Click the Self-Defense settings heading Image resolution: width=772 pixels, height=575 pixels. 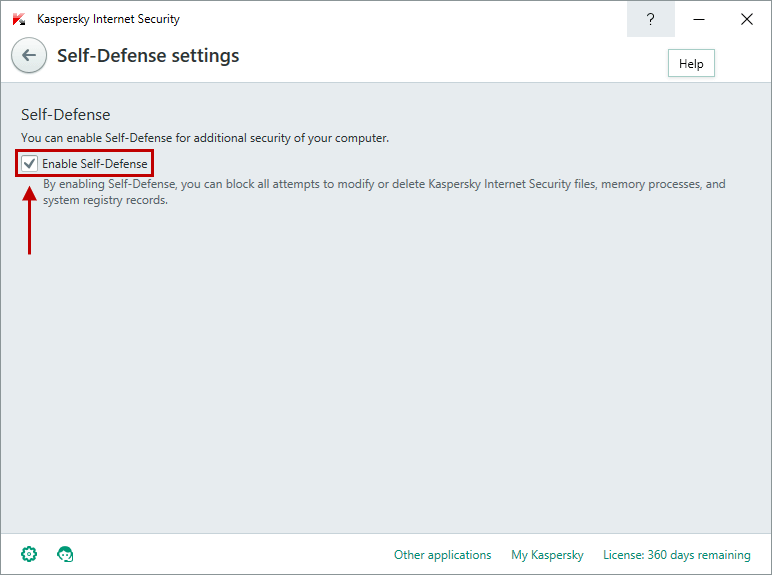click(x=148, y=56)
